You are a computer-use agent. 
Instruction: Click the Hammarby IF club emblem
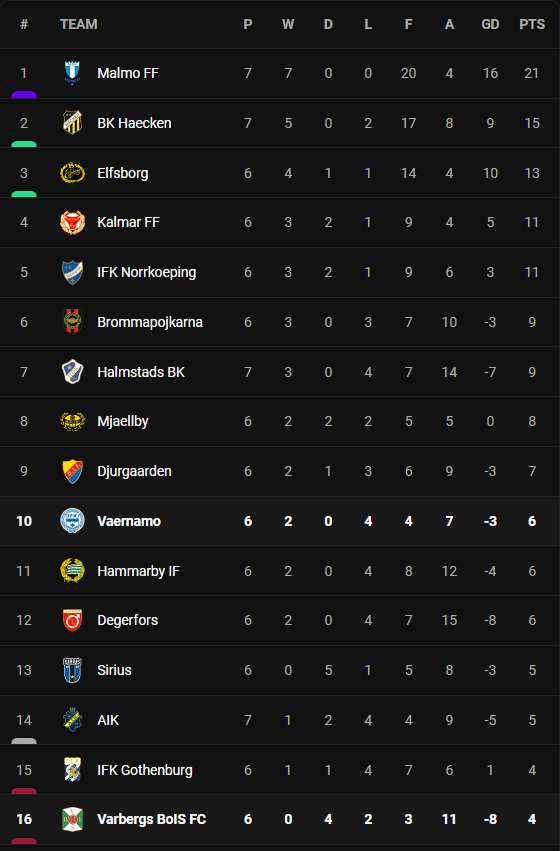coord(72,571)
